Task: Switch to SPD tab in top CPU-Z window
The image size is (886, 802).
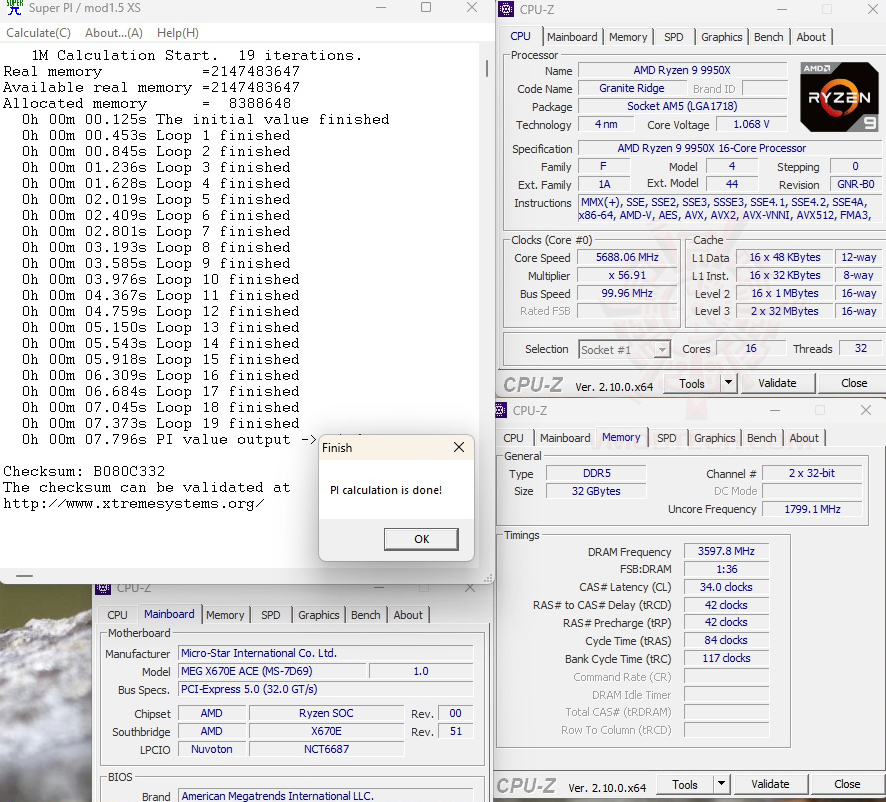Action: [x=674, y=37]
